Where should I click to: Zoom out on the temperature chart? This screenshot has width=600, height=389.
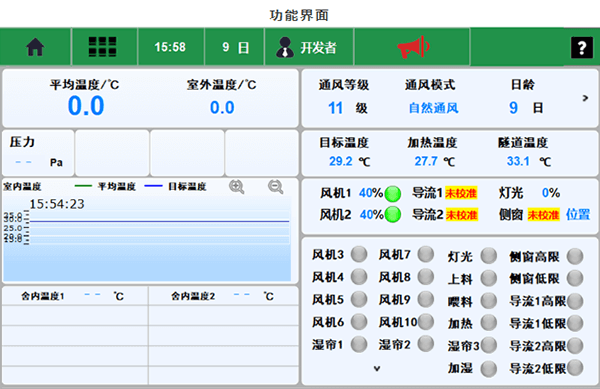pyautogui.click(x=276, y=187)
